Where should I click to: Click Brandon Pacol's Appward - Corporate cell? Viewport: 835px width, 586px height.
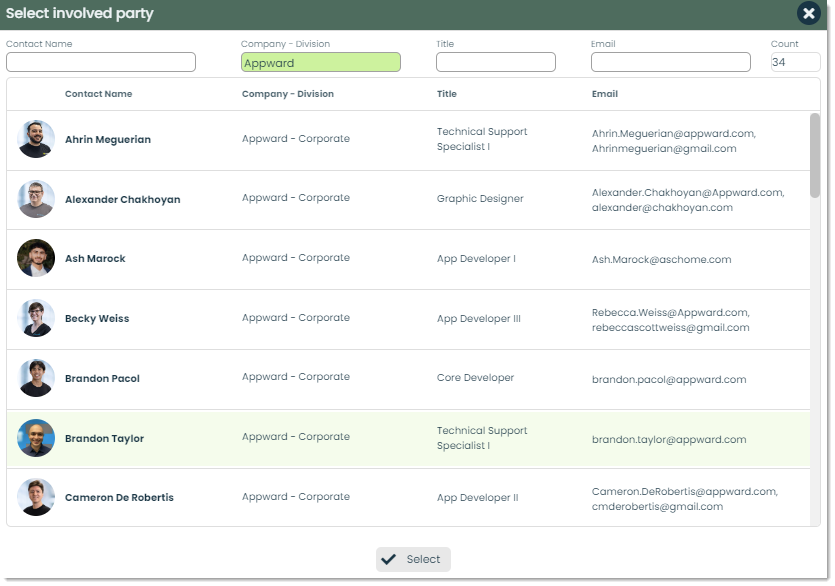click(296, 377)
